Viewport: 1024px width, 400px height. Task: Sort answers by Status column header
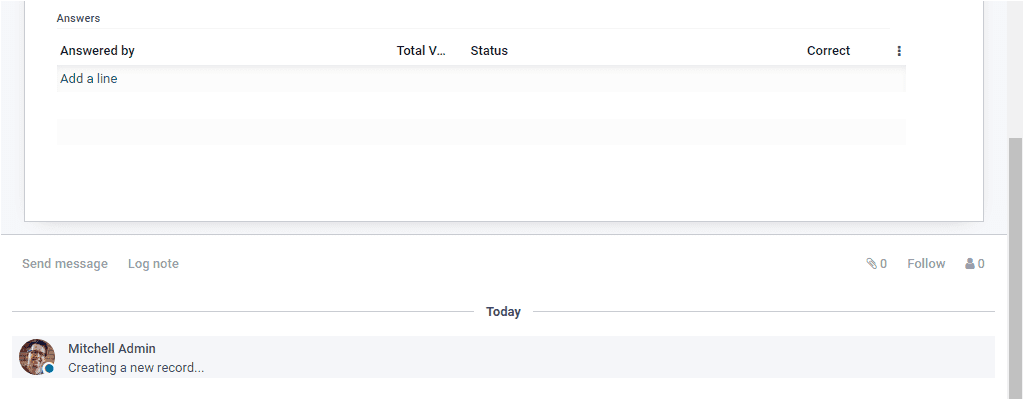pyautogui.click(x=489, y=51)
